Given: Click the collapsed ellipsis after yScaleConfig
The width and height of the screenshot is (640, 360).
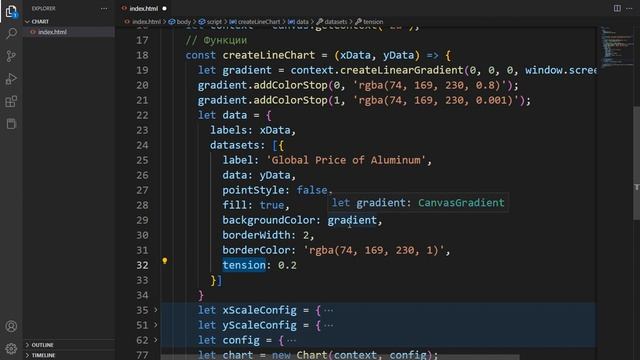Looking at the screenshot, I should pos(329,325).
